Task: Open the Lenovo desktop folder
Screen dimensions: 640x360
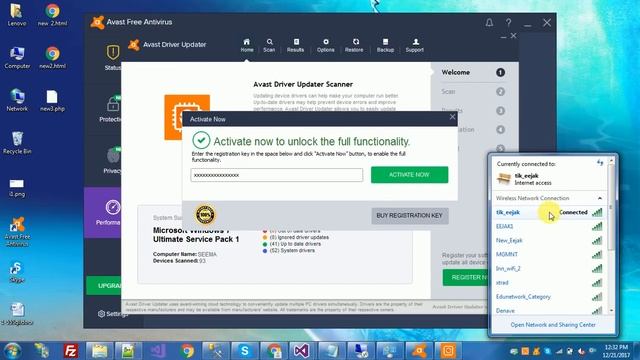Action: [17, 15]
